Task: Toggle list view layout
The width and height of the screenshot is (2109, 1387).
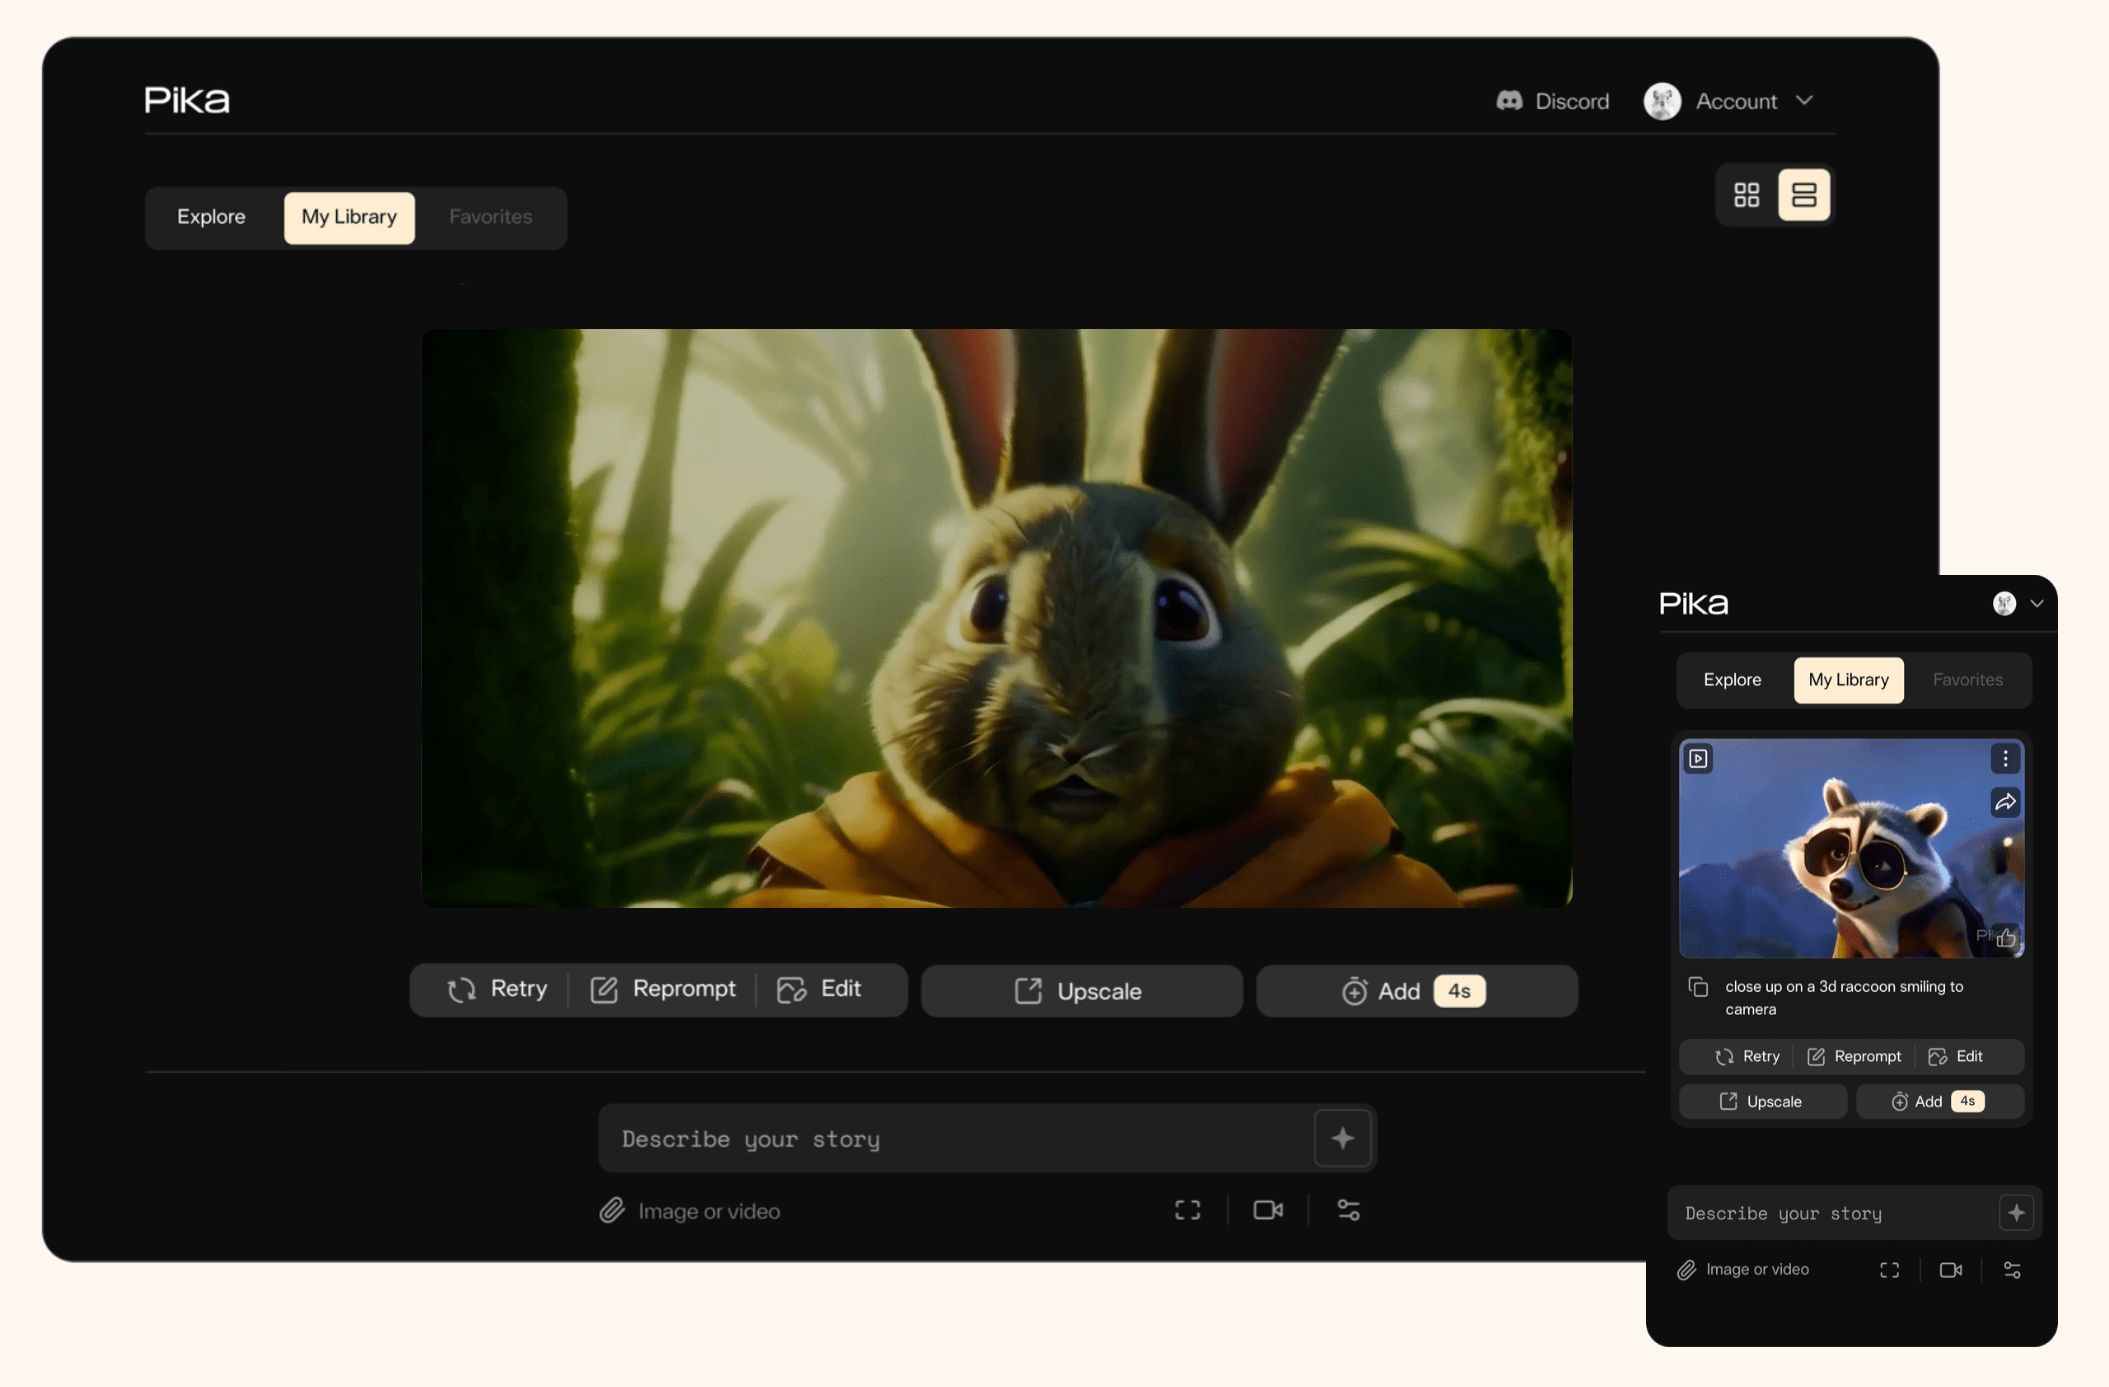Action: [x=1806, y=195]
